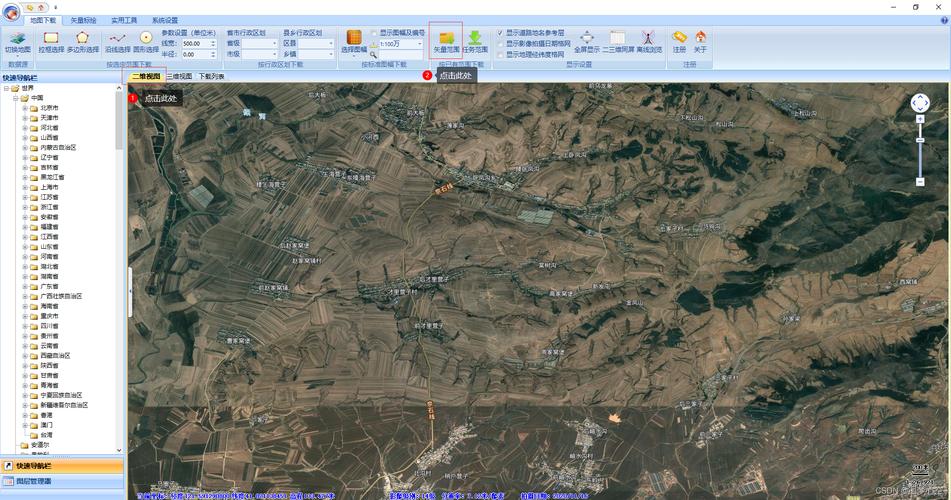Screen dimensions: 951x500
Task: Choose the 多边形选择 polygon selection tool
Action: tap(83, 41)
